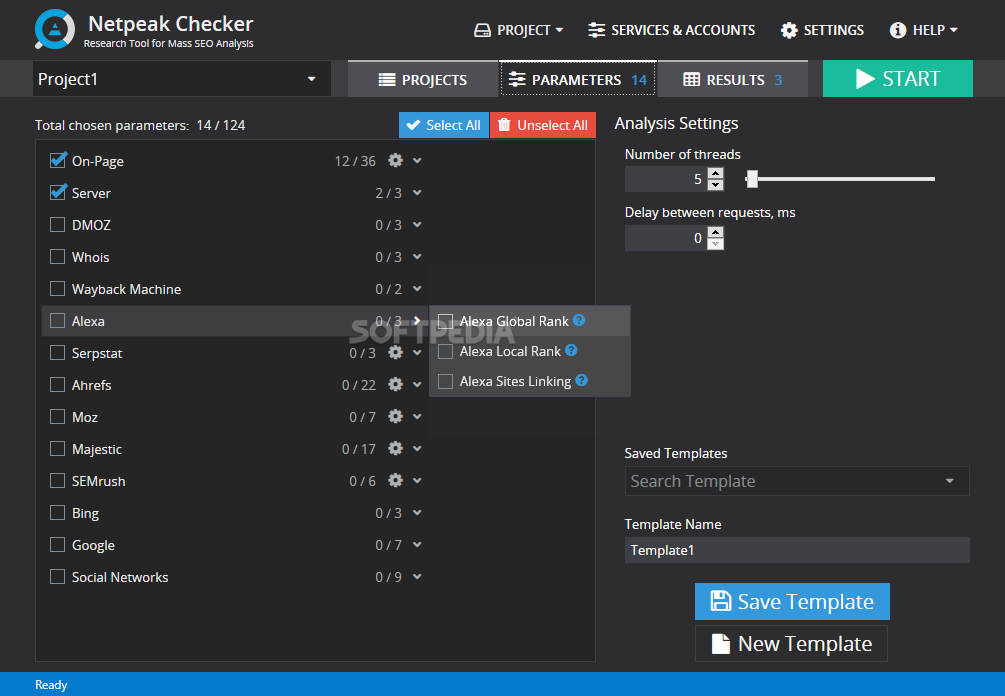Viewport: 1005px width, 696px height.
Task: Show help for Alexa Global Rank
Action: click(579, 320)
